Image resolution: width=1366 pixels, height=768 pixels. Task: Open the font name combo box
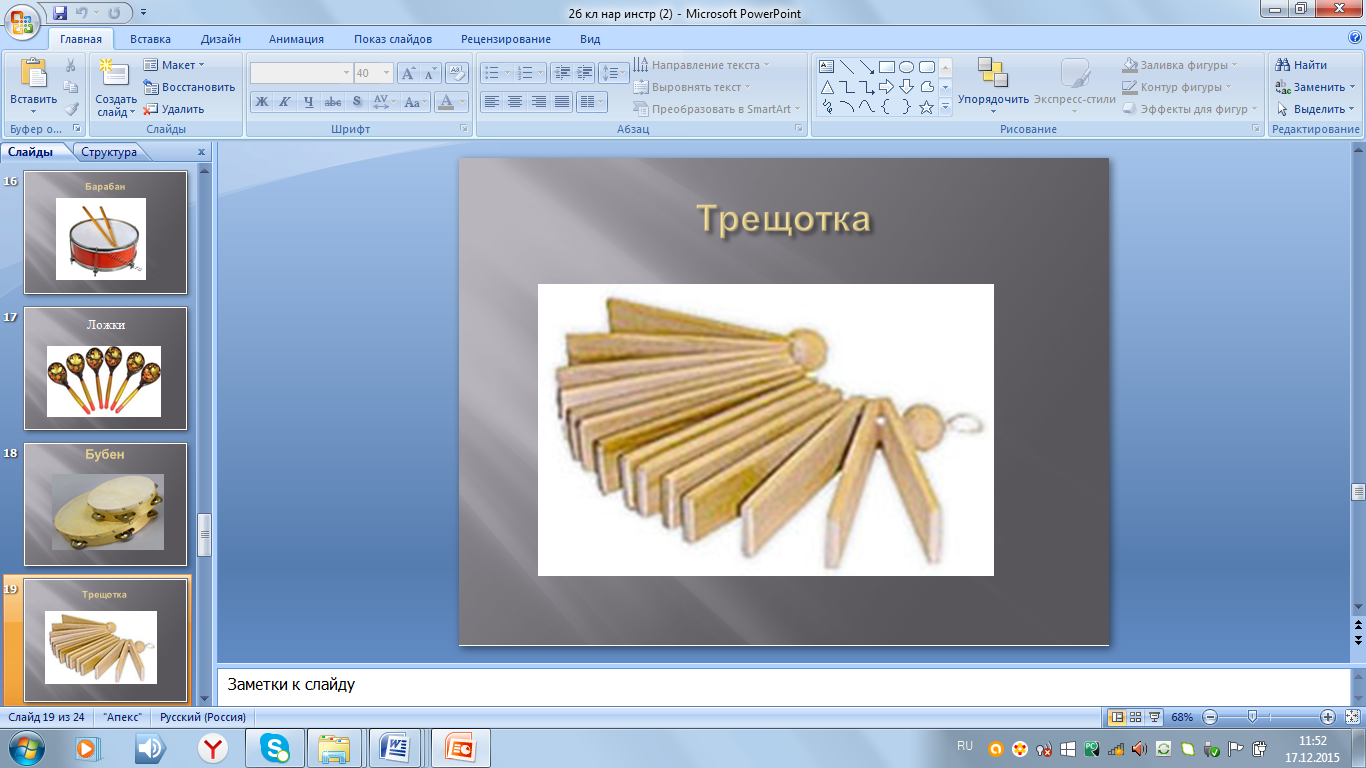pyautogui.click(x=301, y=73)
